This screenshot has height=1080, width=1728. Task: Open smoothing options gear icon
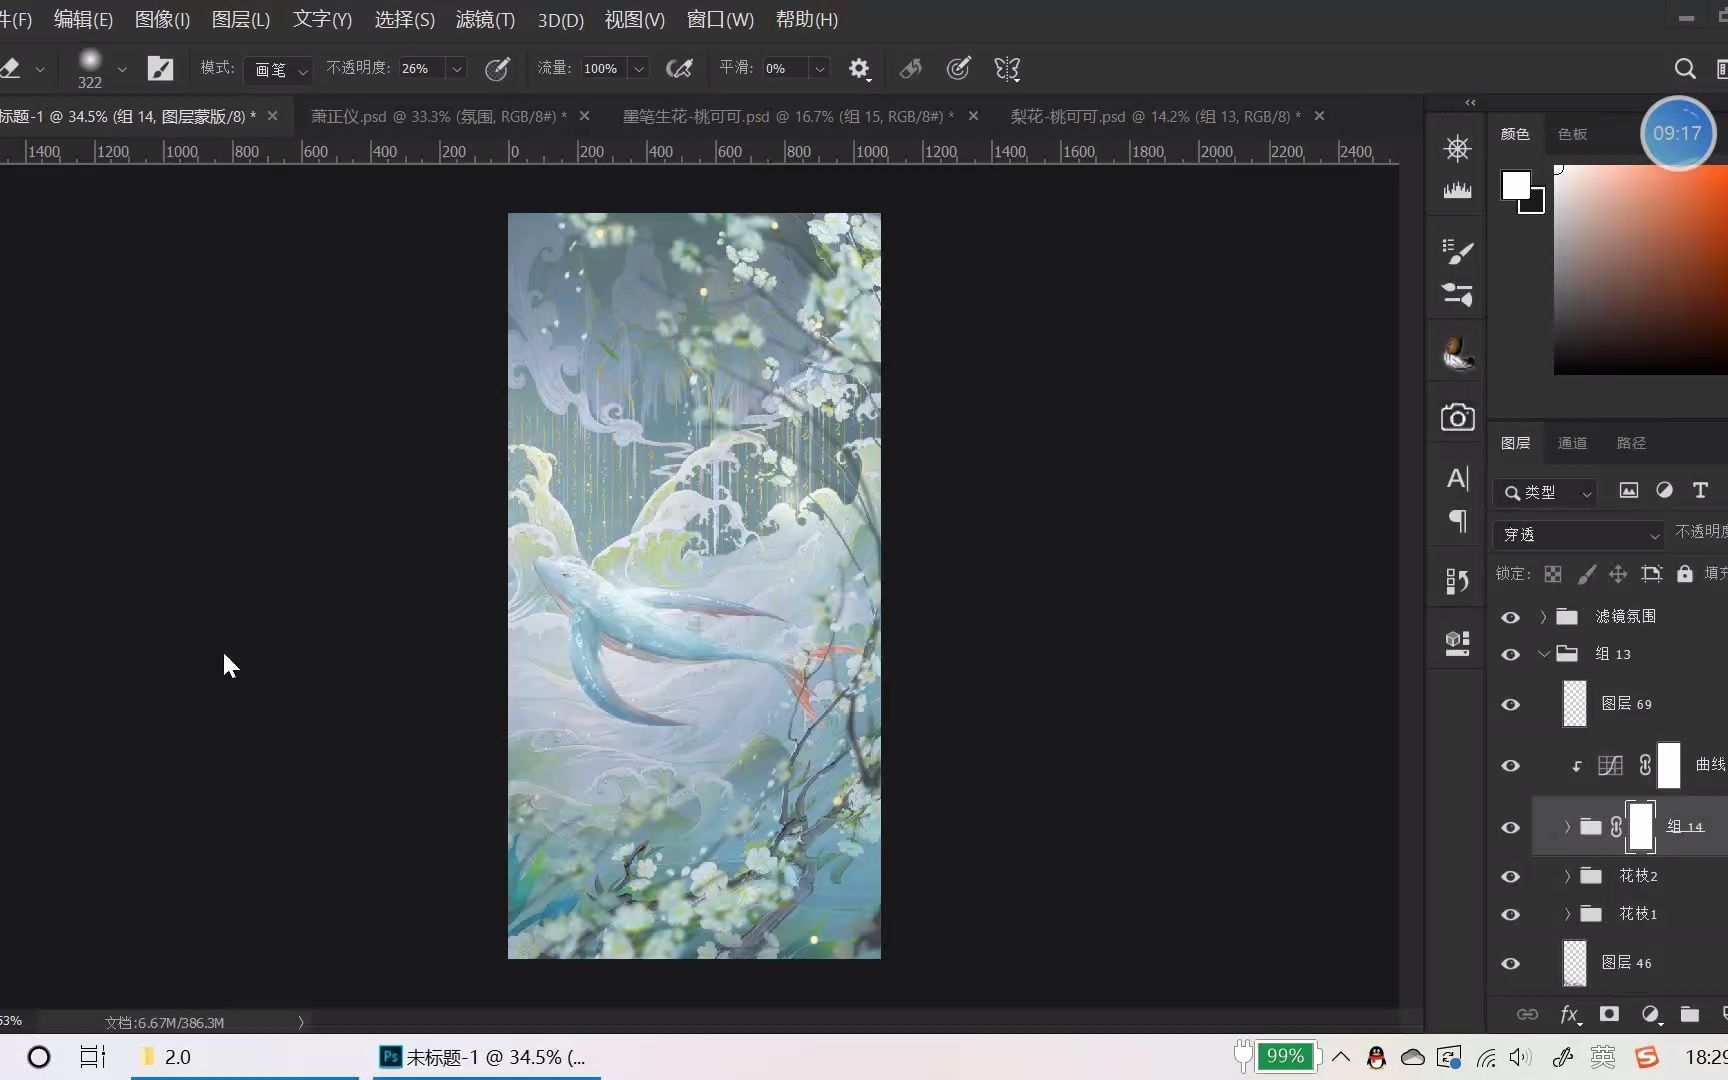(x=859, y=68)
